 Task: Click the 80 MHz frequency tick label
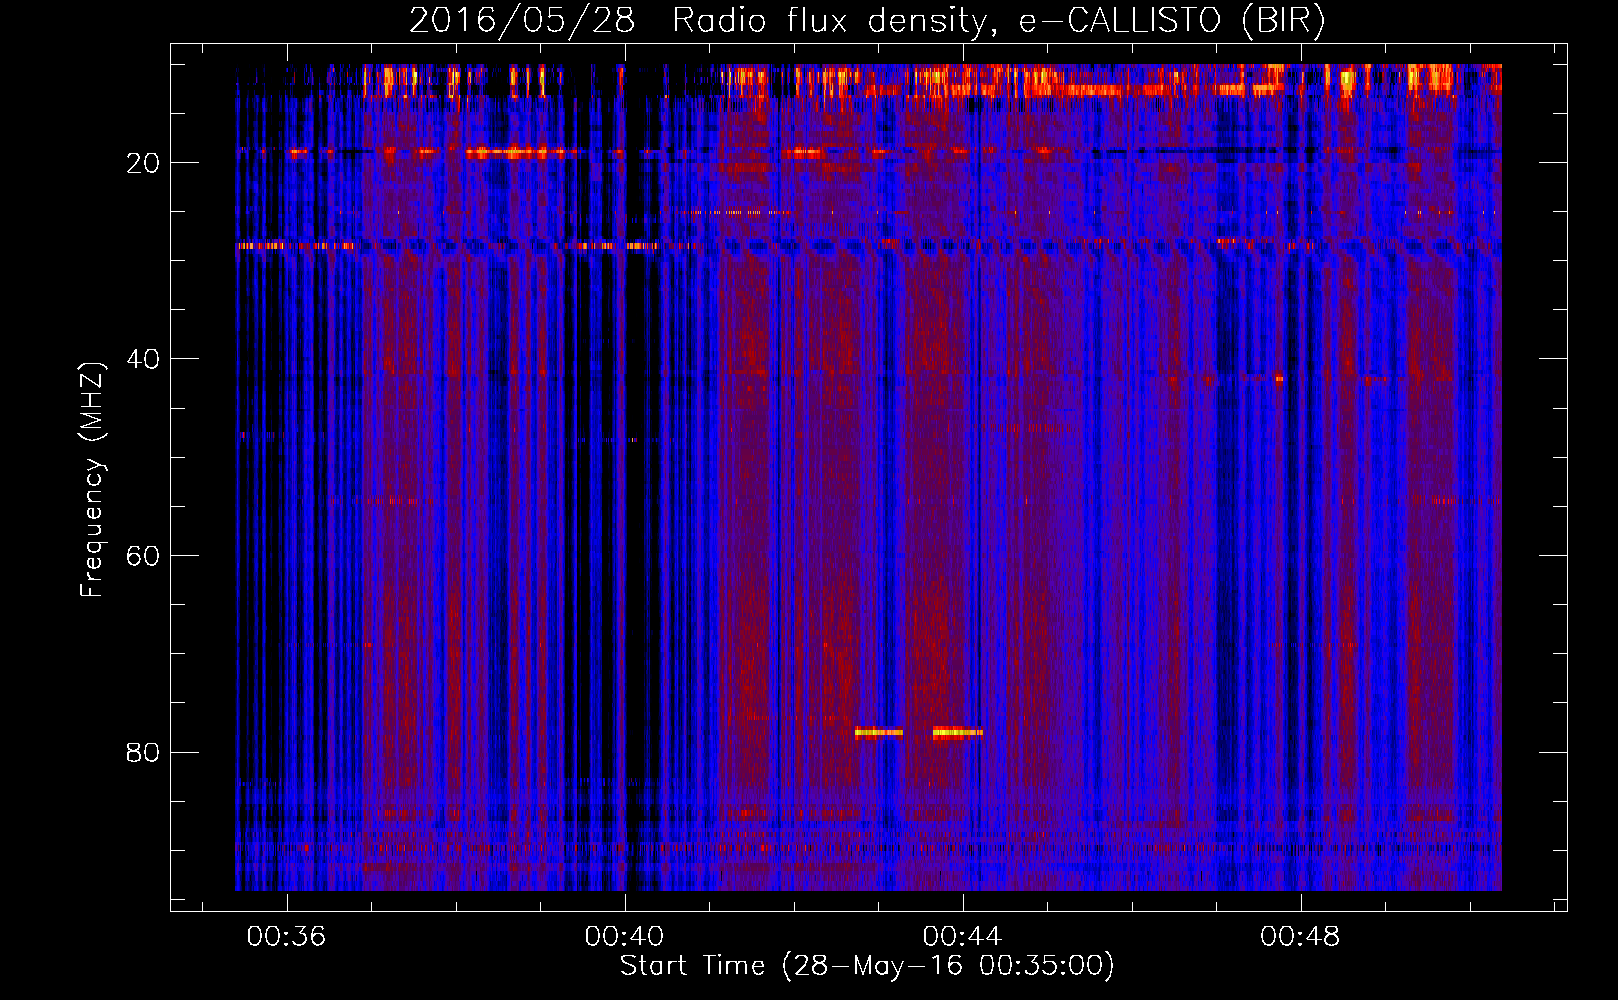click(144, 752)
